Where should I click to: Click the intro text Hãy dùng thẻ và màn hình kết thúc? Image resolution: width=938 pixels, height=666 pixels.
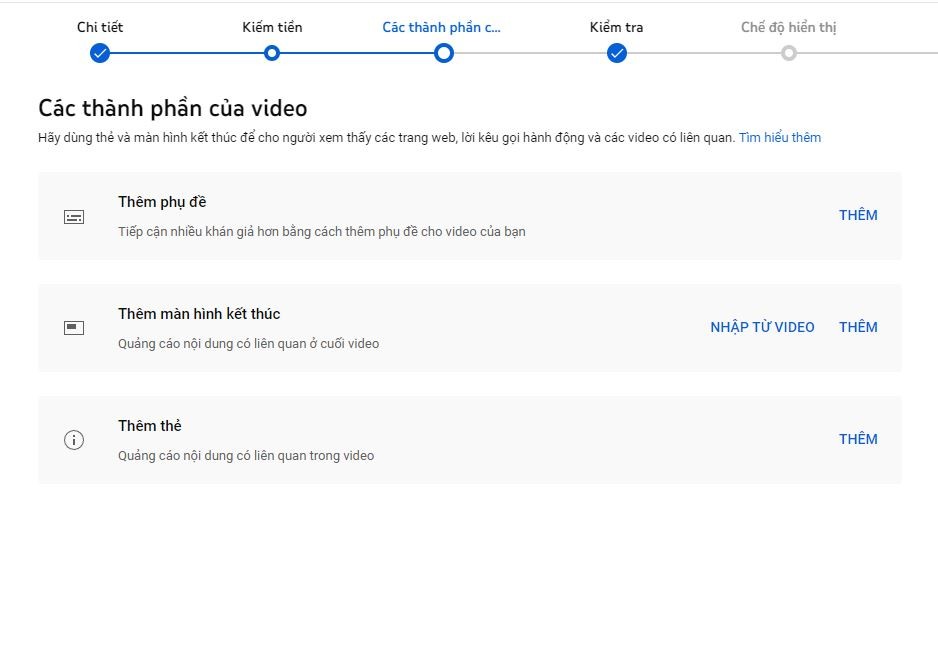click(x=386, y=138)
